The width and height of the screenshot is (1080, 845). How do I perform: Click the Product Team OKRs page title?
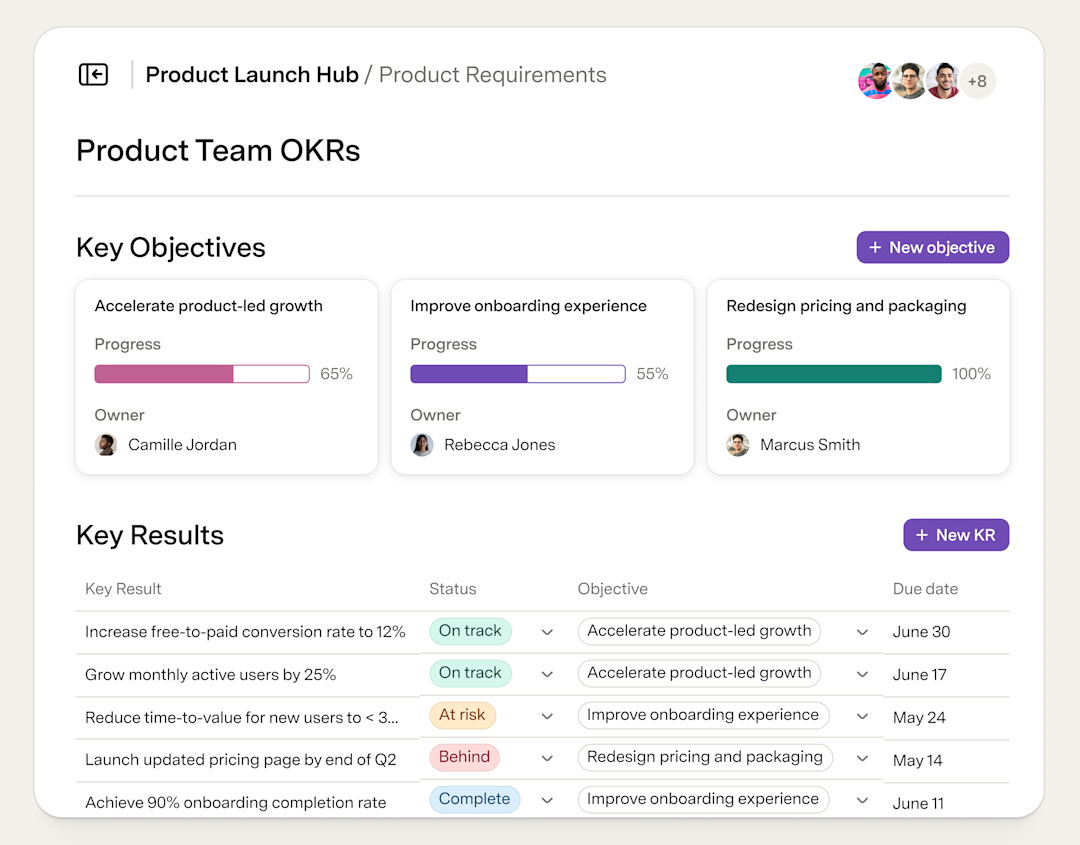click(218, 151)
